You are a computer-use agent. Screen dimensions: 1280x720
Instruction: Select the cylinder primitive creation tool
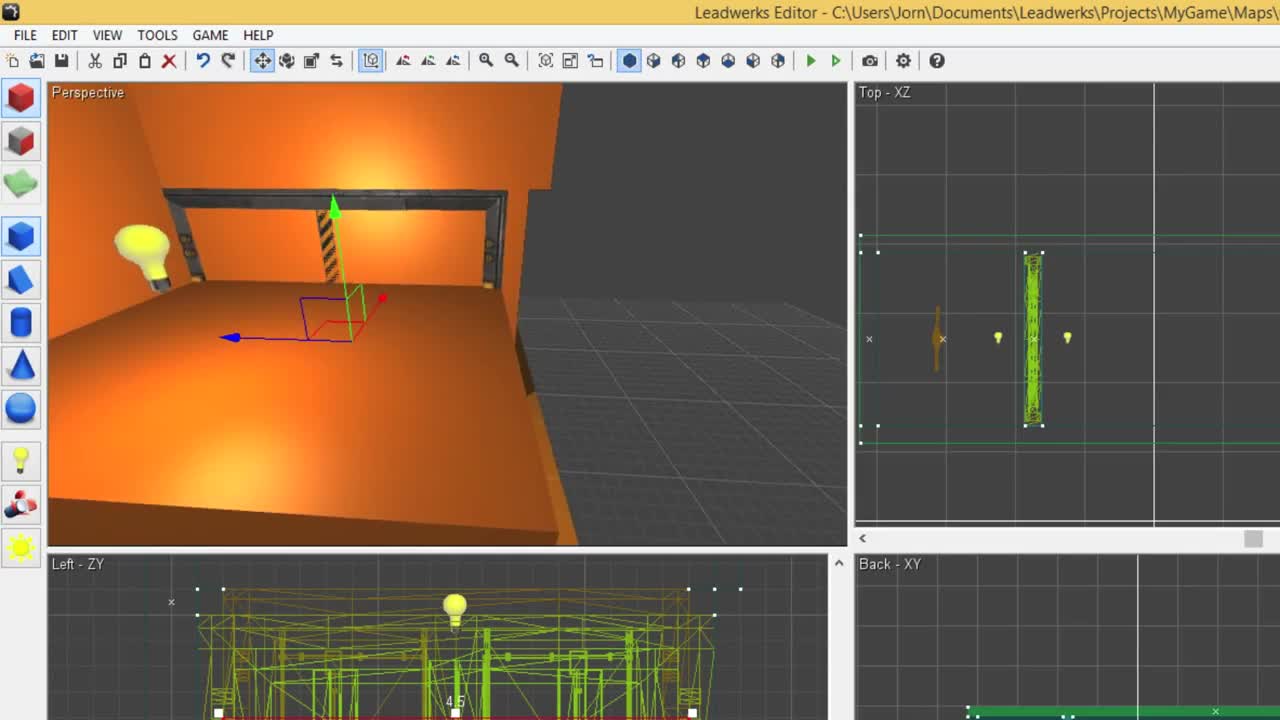pos(21,321)
